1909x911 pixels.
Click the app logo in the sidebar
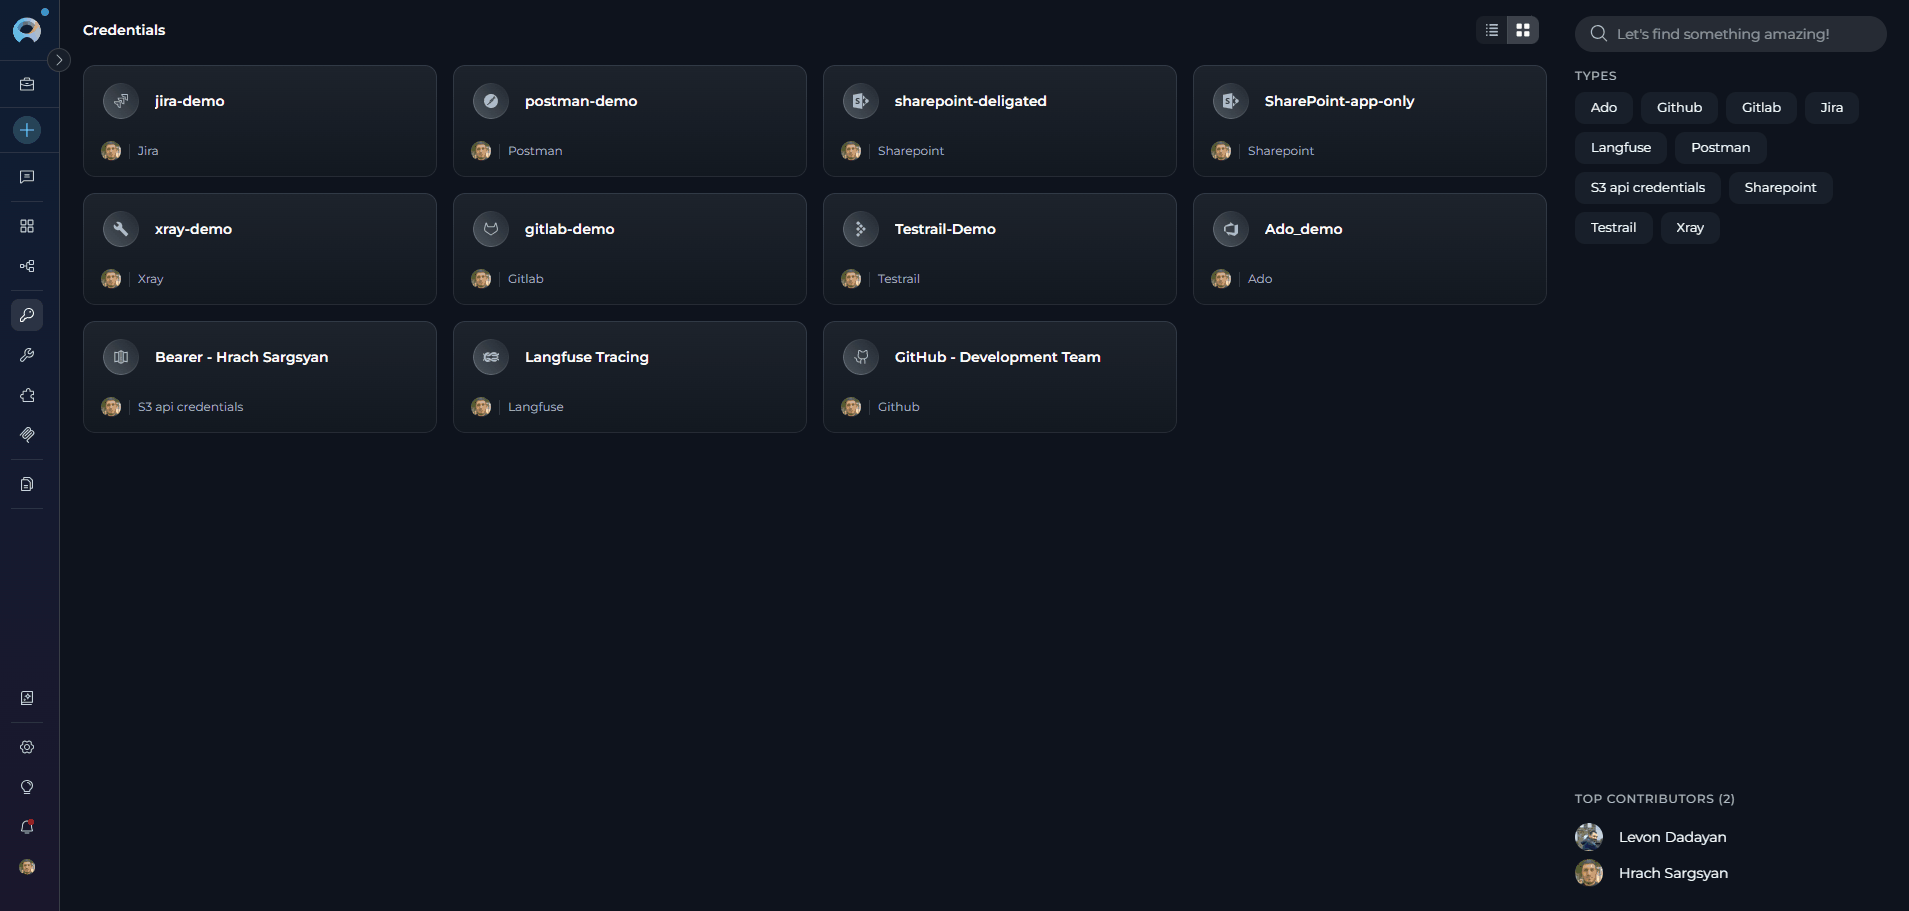[27, 29]
